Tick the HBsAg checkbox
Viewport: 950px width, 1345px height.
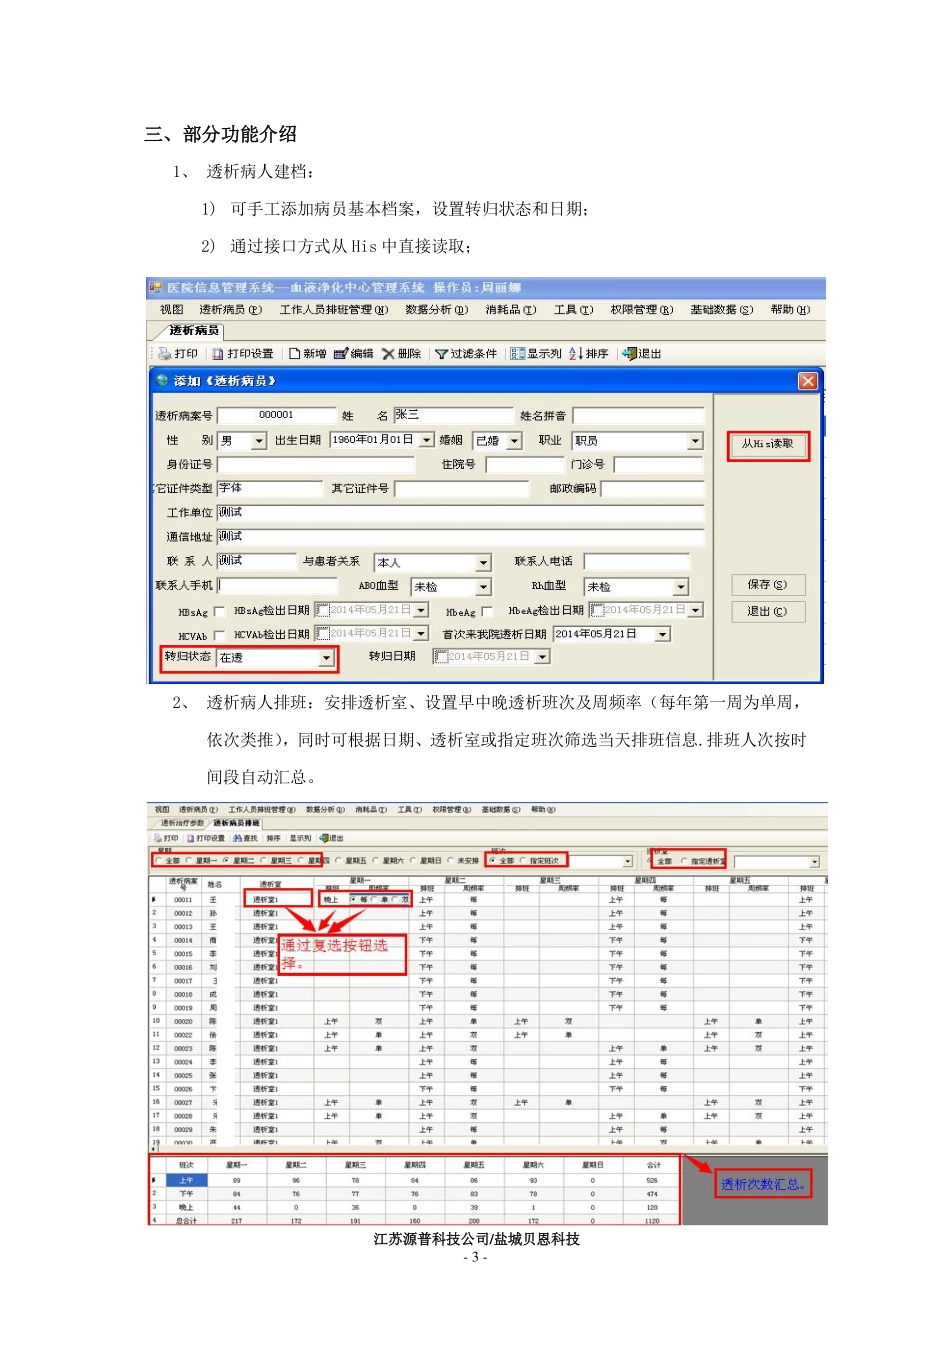click(219, 611)
